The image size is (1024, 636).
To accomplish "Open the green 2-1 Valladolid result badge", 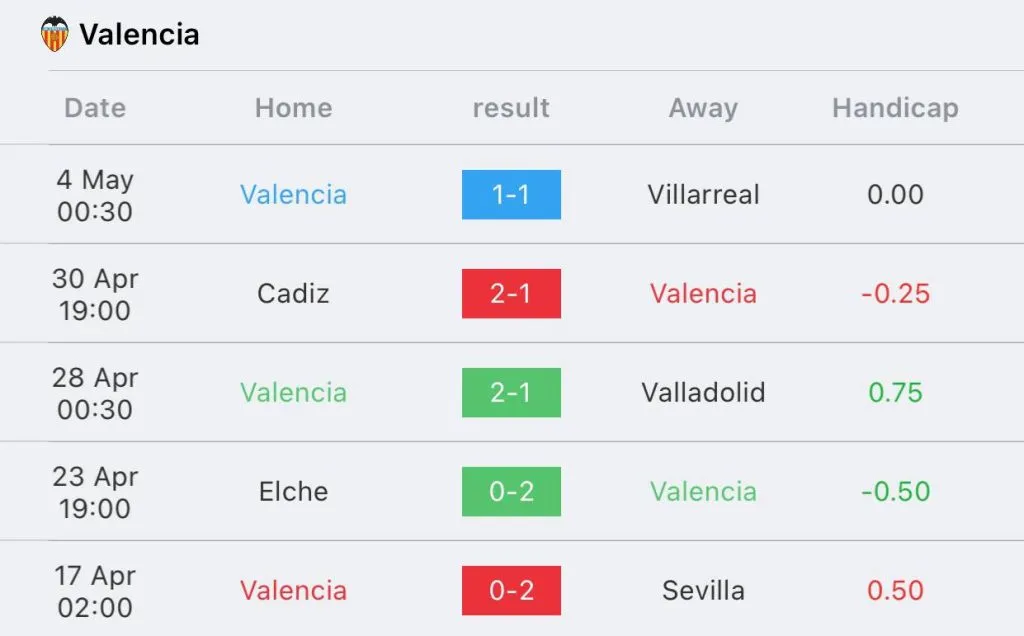I will coord(511,393).
